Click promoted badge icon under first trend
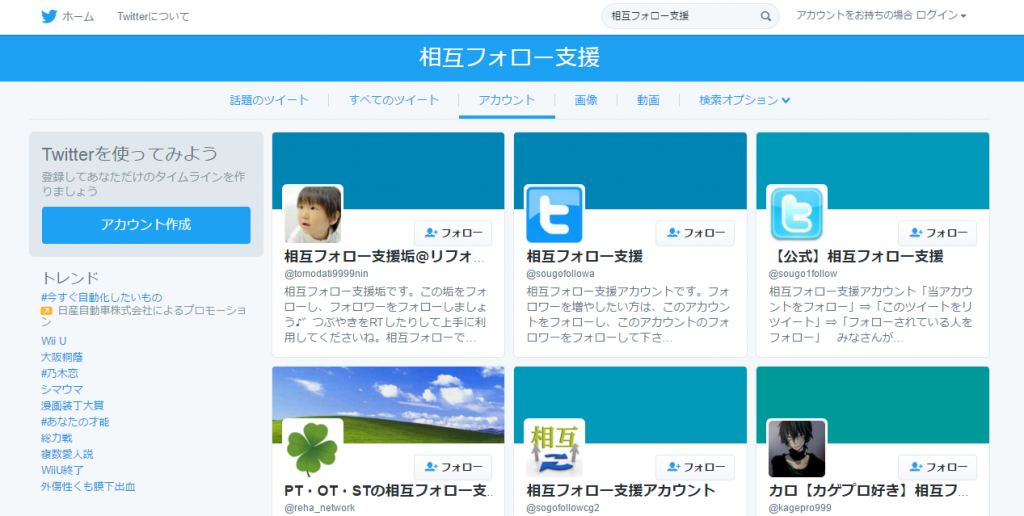 (46, 311)
